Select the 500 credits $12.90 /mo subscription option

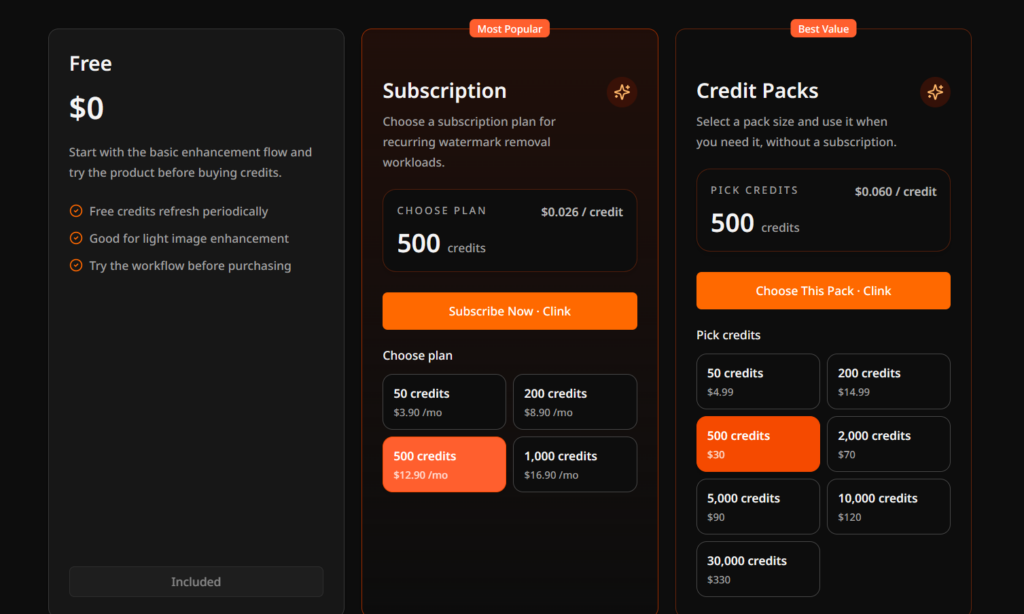point(444,464)
